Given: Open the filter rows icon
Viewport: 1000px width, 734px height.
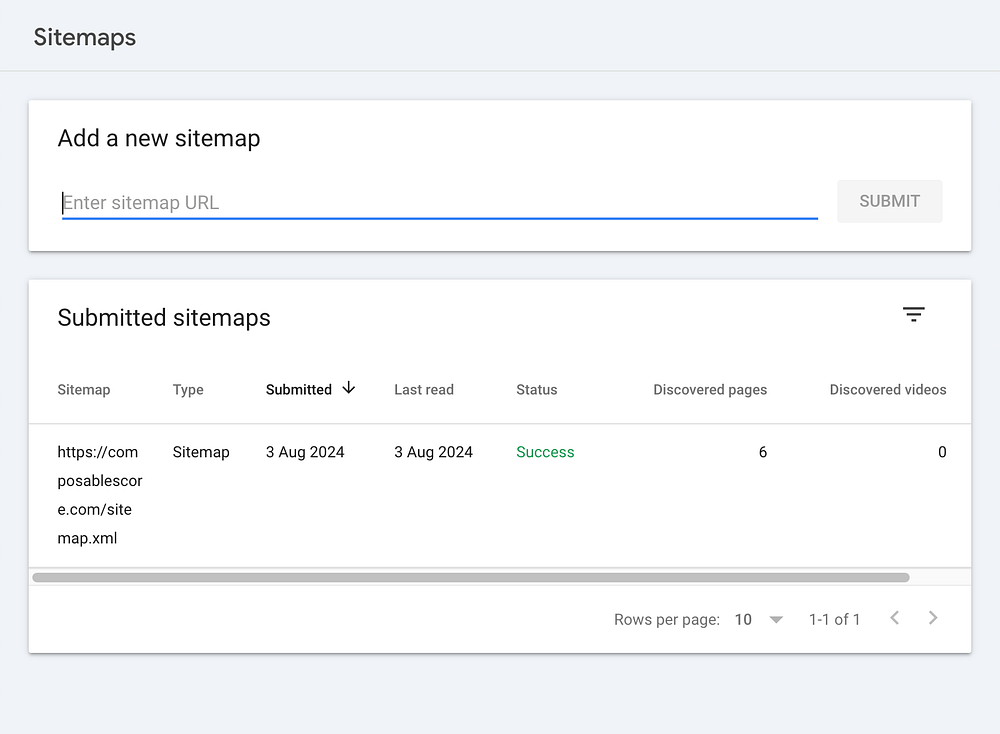Looking at the screenshot, I should tap(913, 315).
